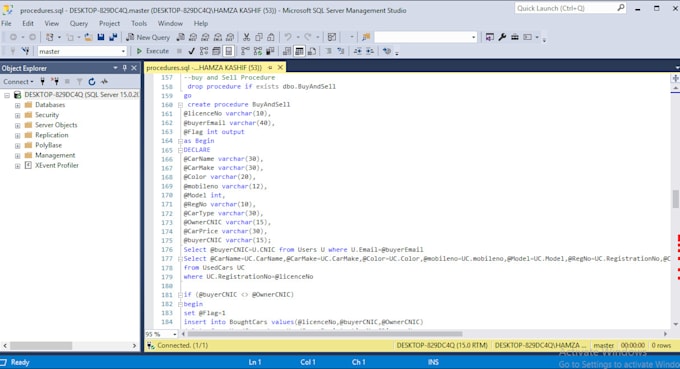
Task: Click the Copy icon in toolbar
Action: (x=258, y=37)
